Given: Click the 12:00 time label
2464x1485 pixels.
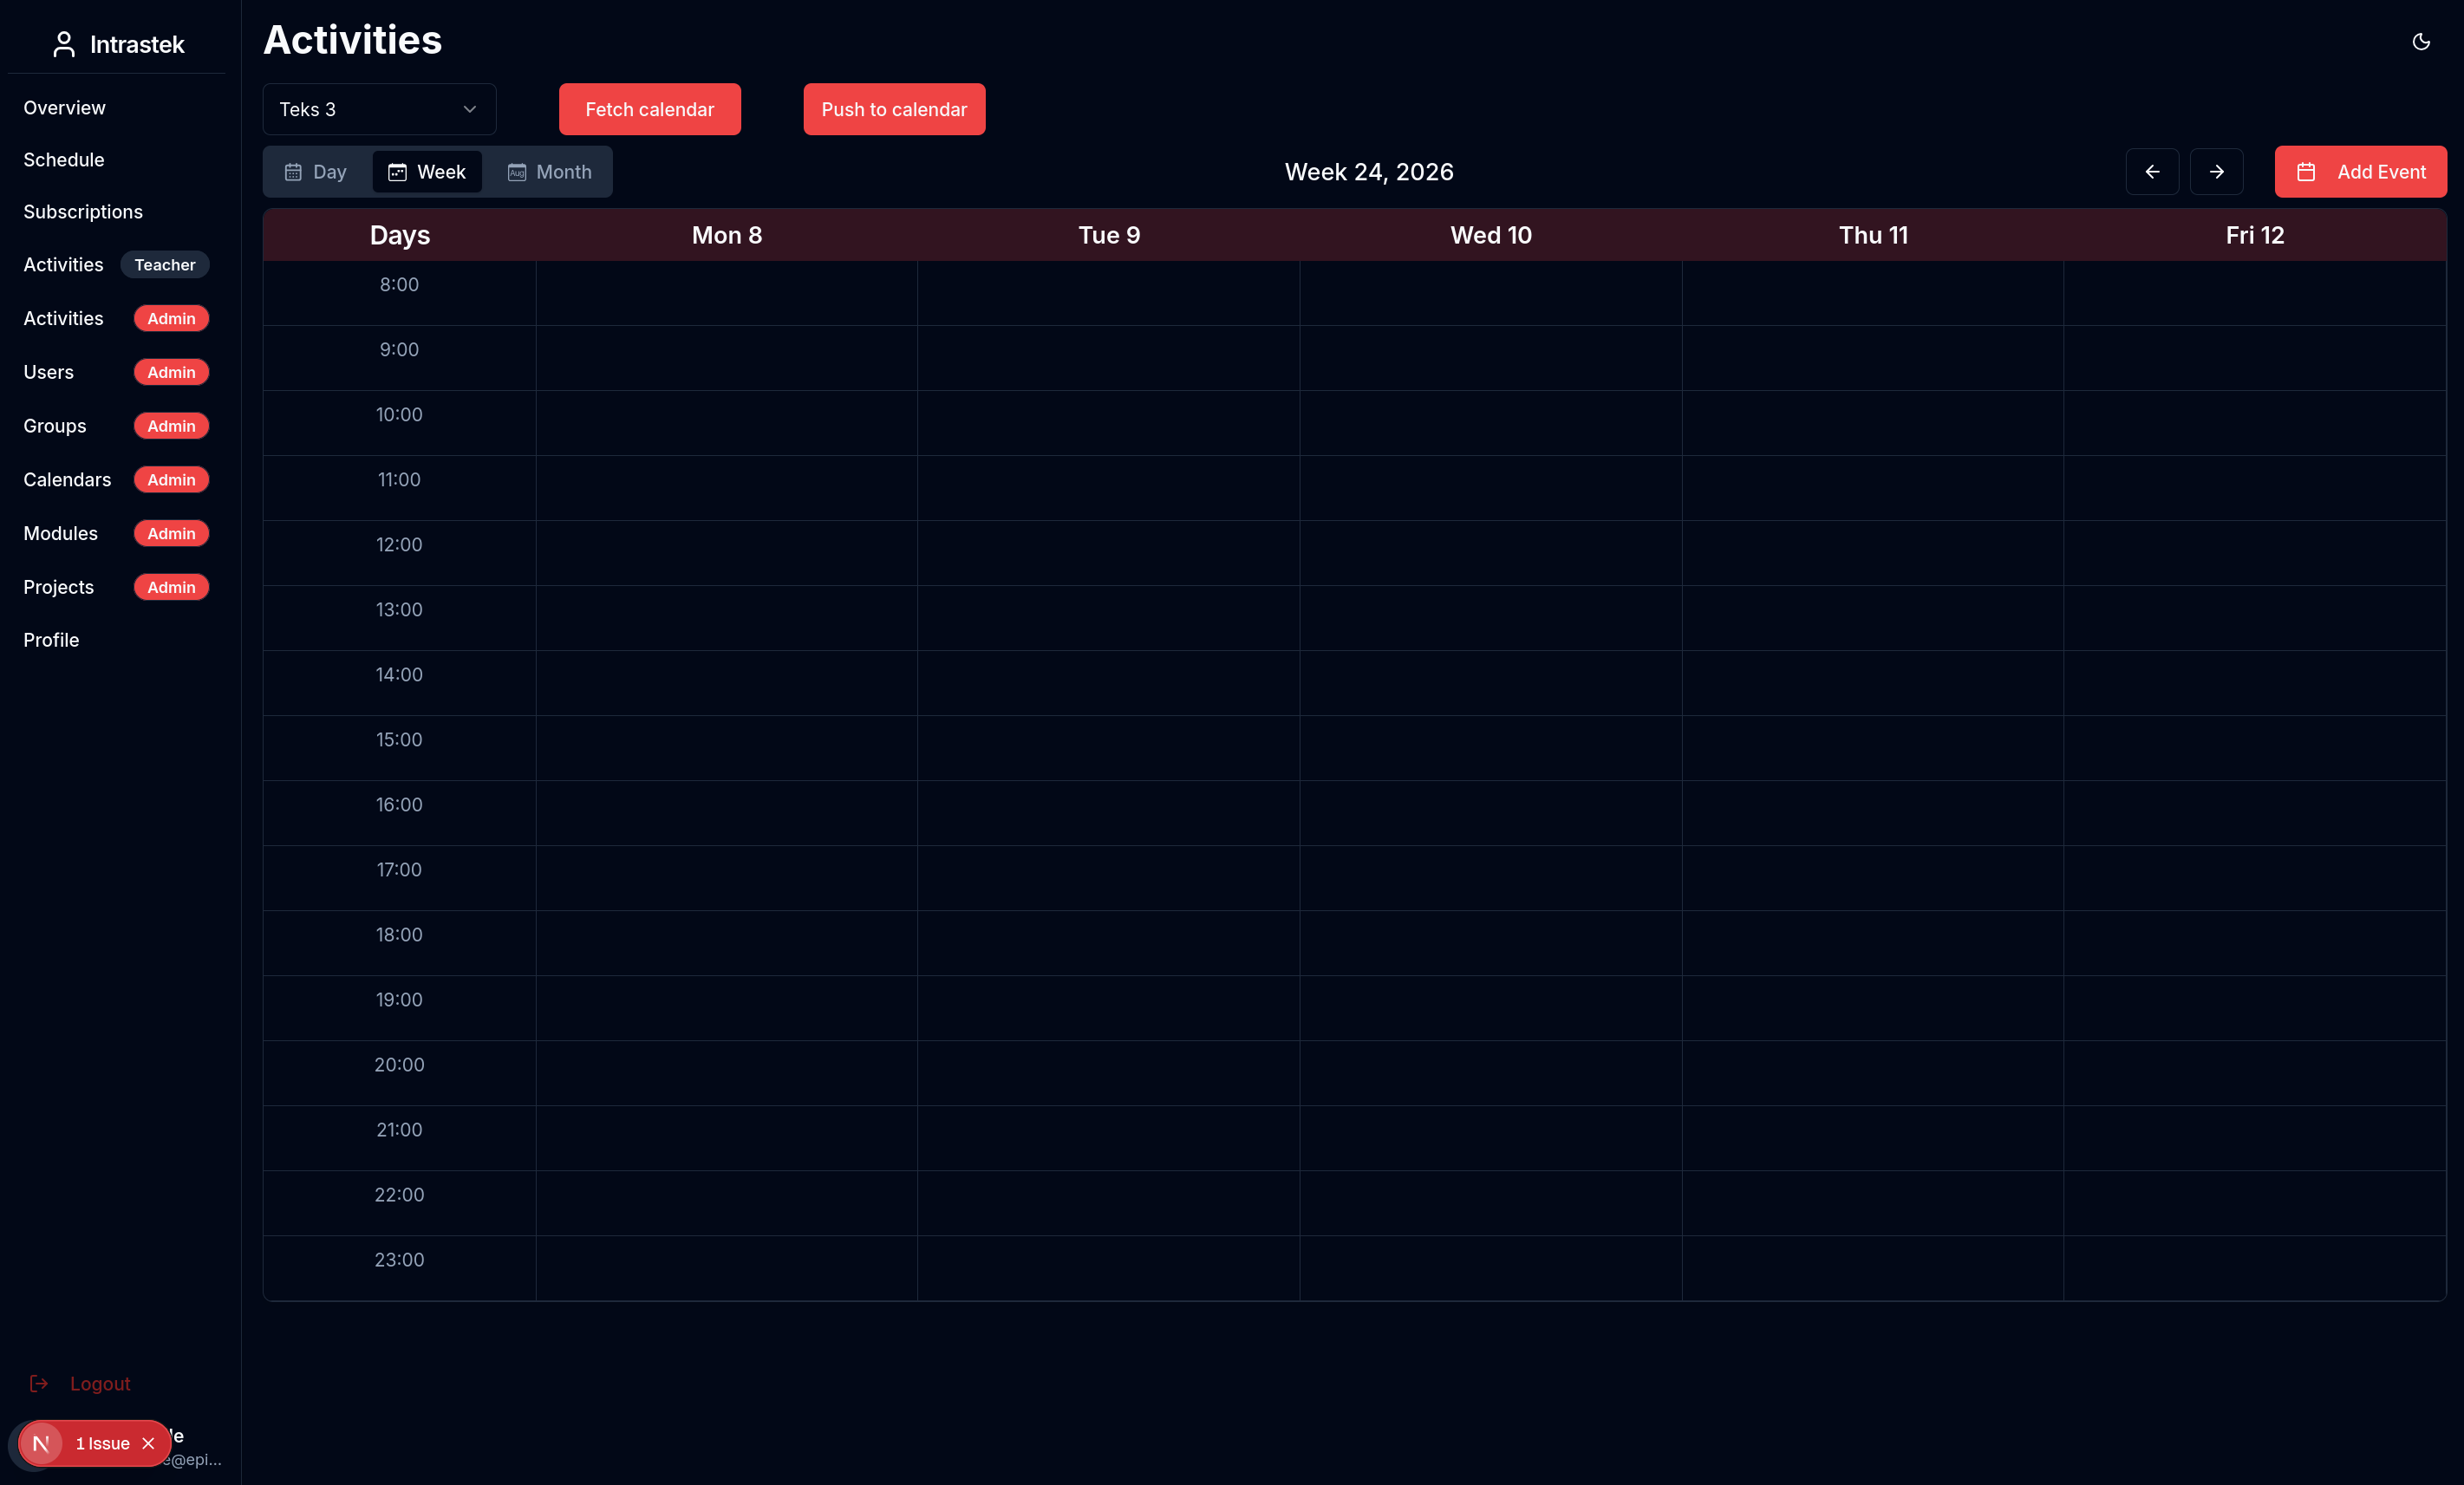Looking at the screenshot, I should coord(399,545).
